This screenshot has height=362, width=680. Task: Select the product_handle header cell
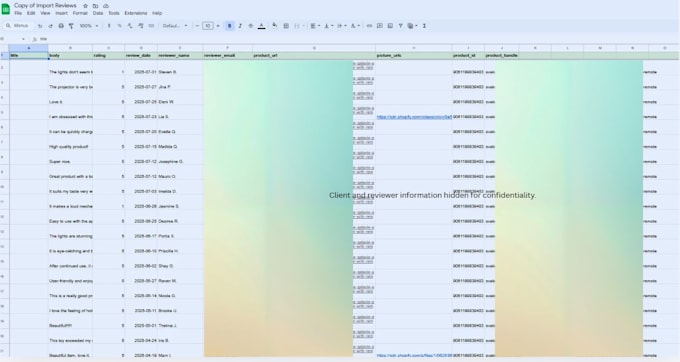[502, 55]
